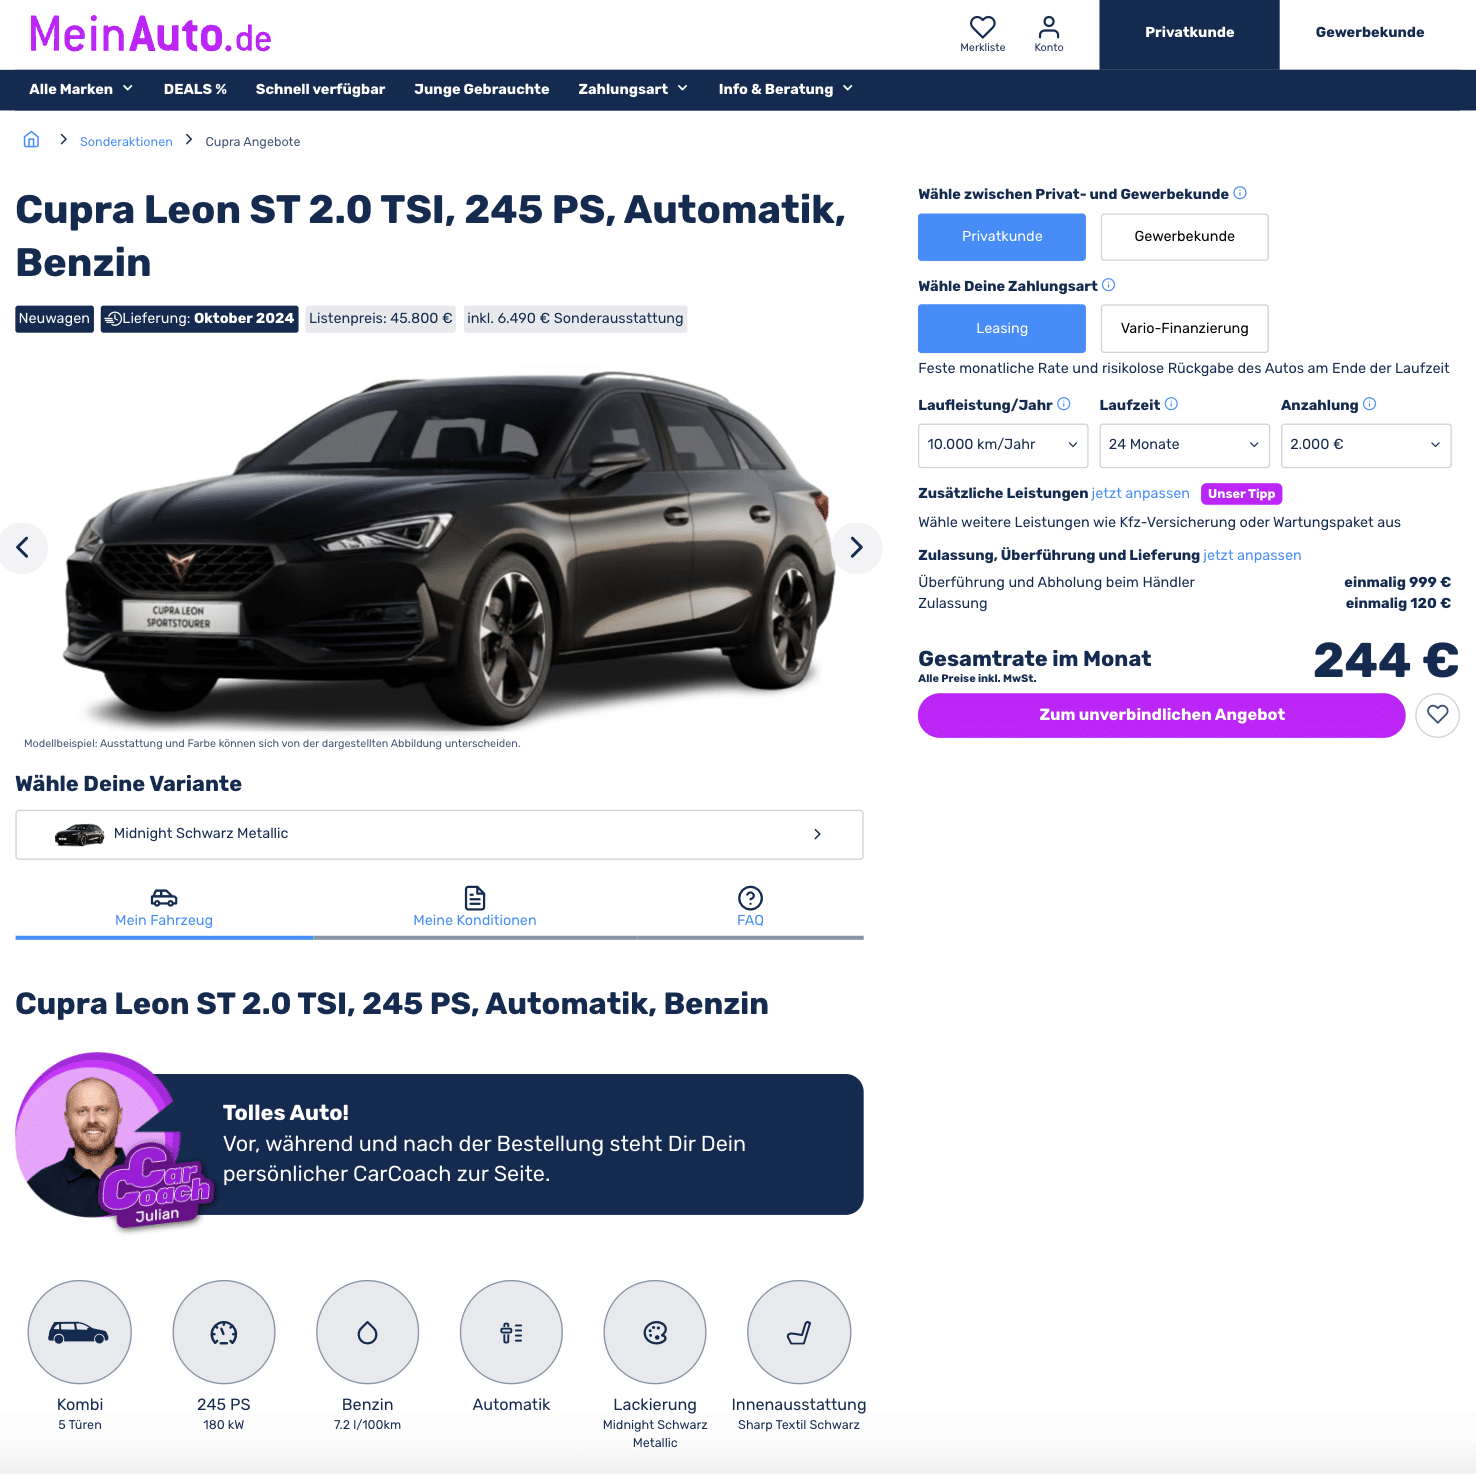This screenshot has width=1476, height=1474.
Task: Expand the Midnight Schwarz Metallic variant selector
Action: point(439,834)
